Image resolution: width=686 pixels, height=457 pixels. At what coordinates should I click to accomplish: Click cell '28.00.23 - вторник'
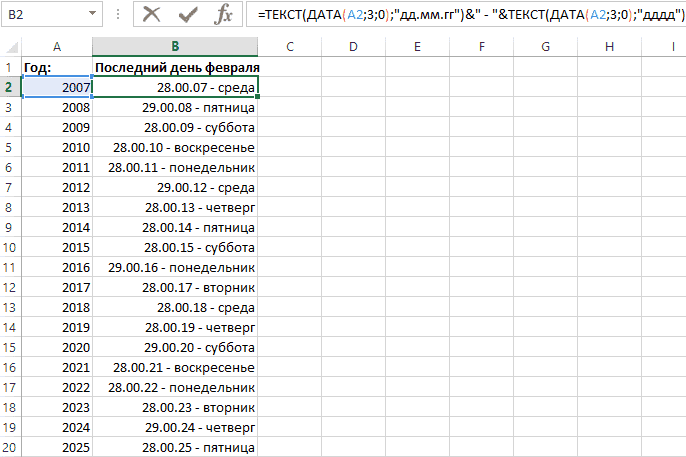click(175, 407)
